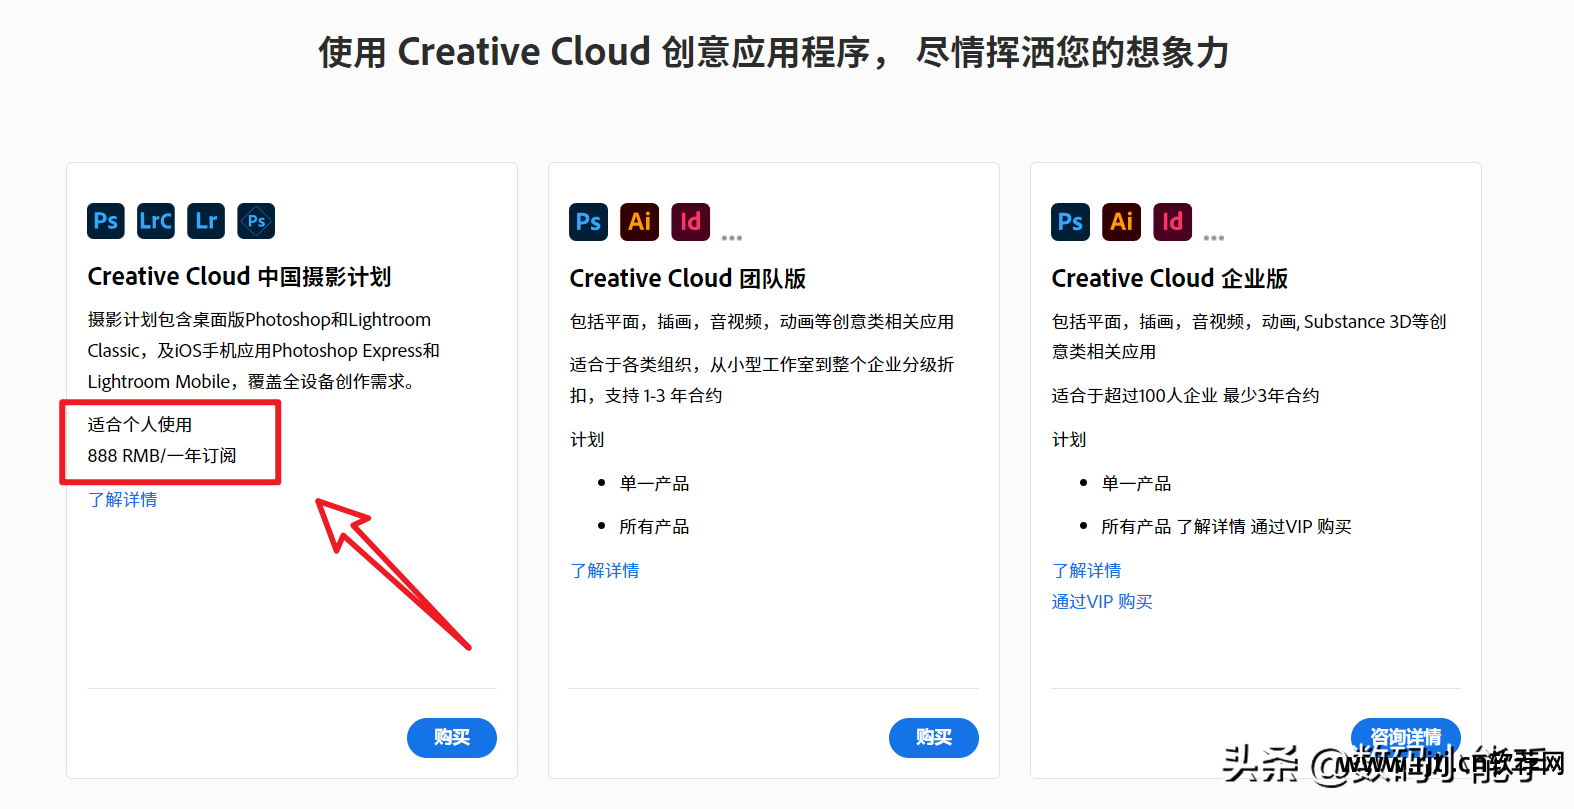This screenshot has width=1574, height=809.
Task: Click the Photoshop icon in the Photography plan card
Action: (106, 221)
